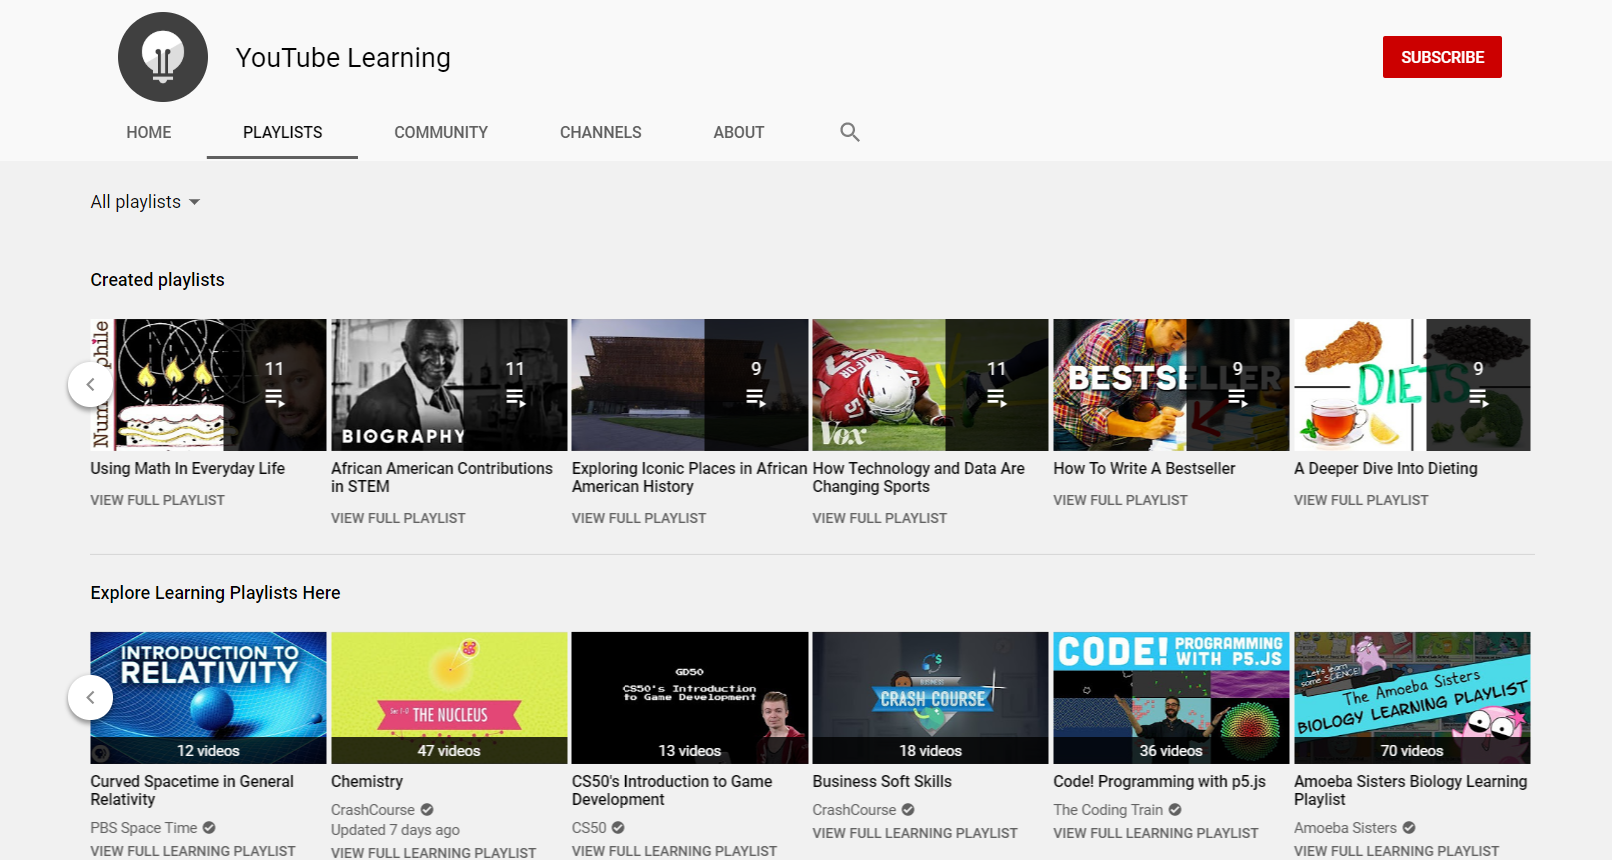Click verified checkmark next to The Coding Train
Screen dimensions: 1612x860
1175,810
